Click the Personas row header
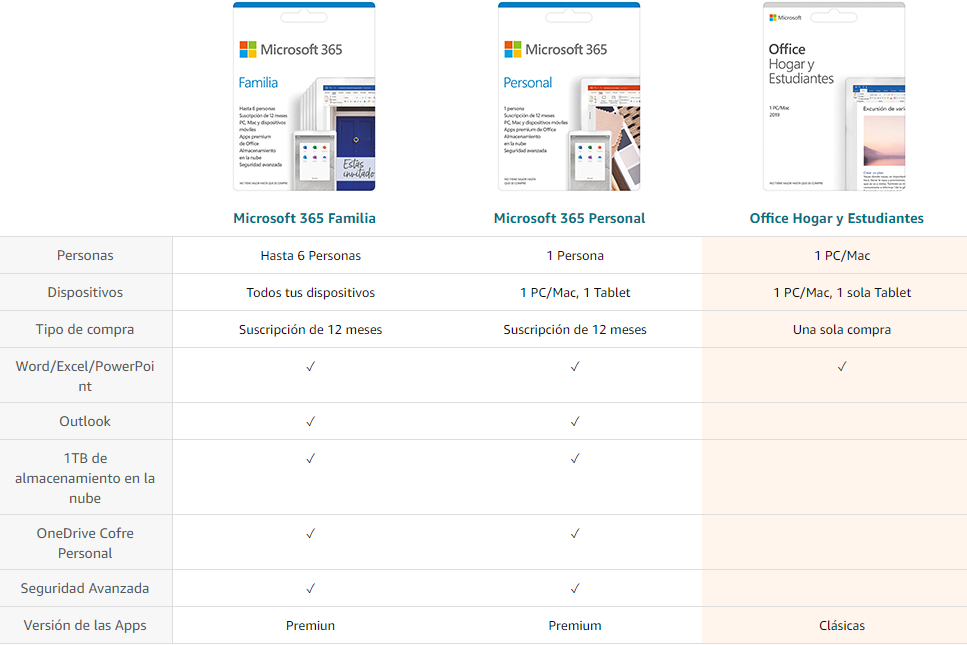The width and height of the screenshot is (967, 645). (85, 255)
